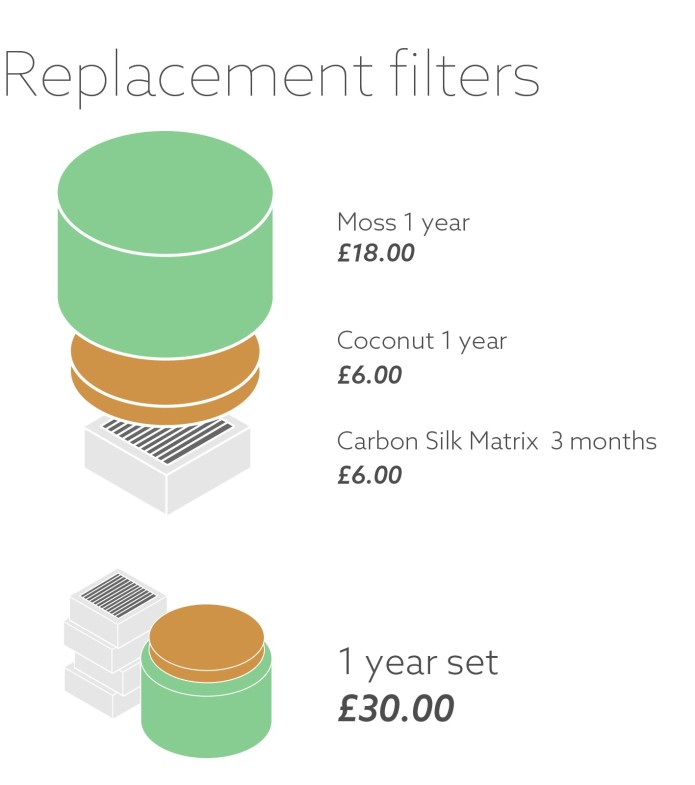Click the striped grille on stacked filter set
Image resolution: width=695 pixels, height=785 pixels.
pos(118,595)
